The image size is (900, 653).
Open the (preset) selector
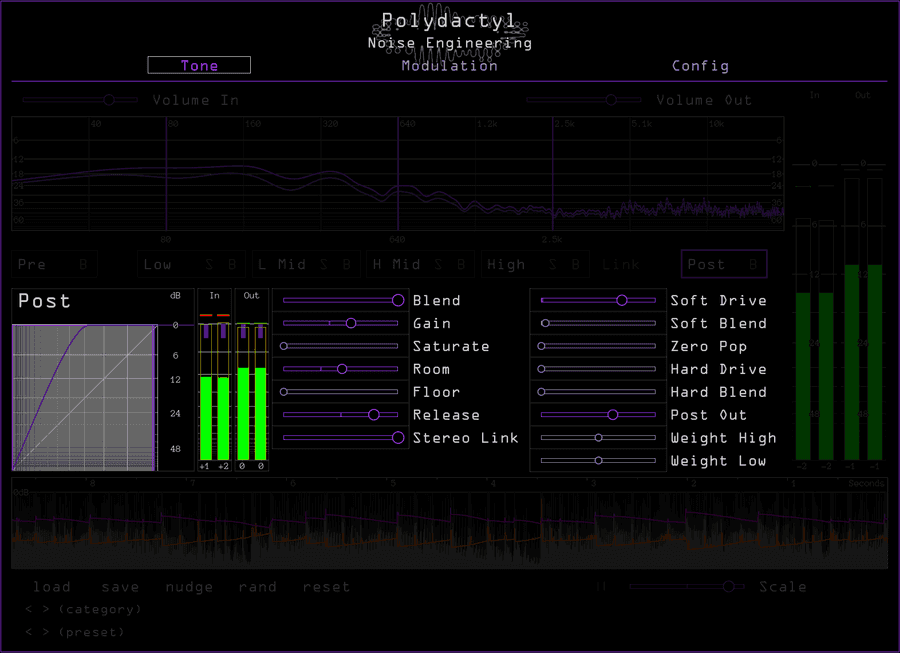[x=91, y=632]
